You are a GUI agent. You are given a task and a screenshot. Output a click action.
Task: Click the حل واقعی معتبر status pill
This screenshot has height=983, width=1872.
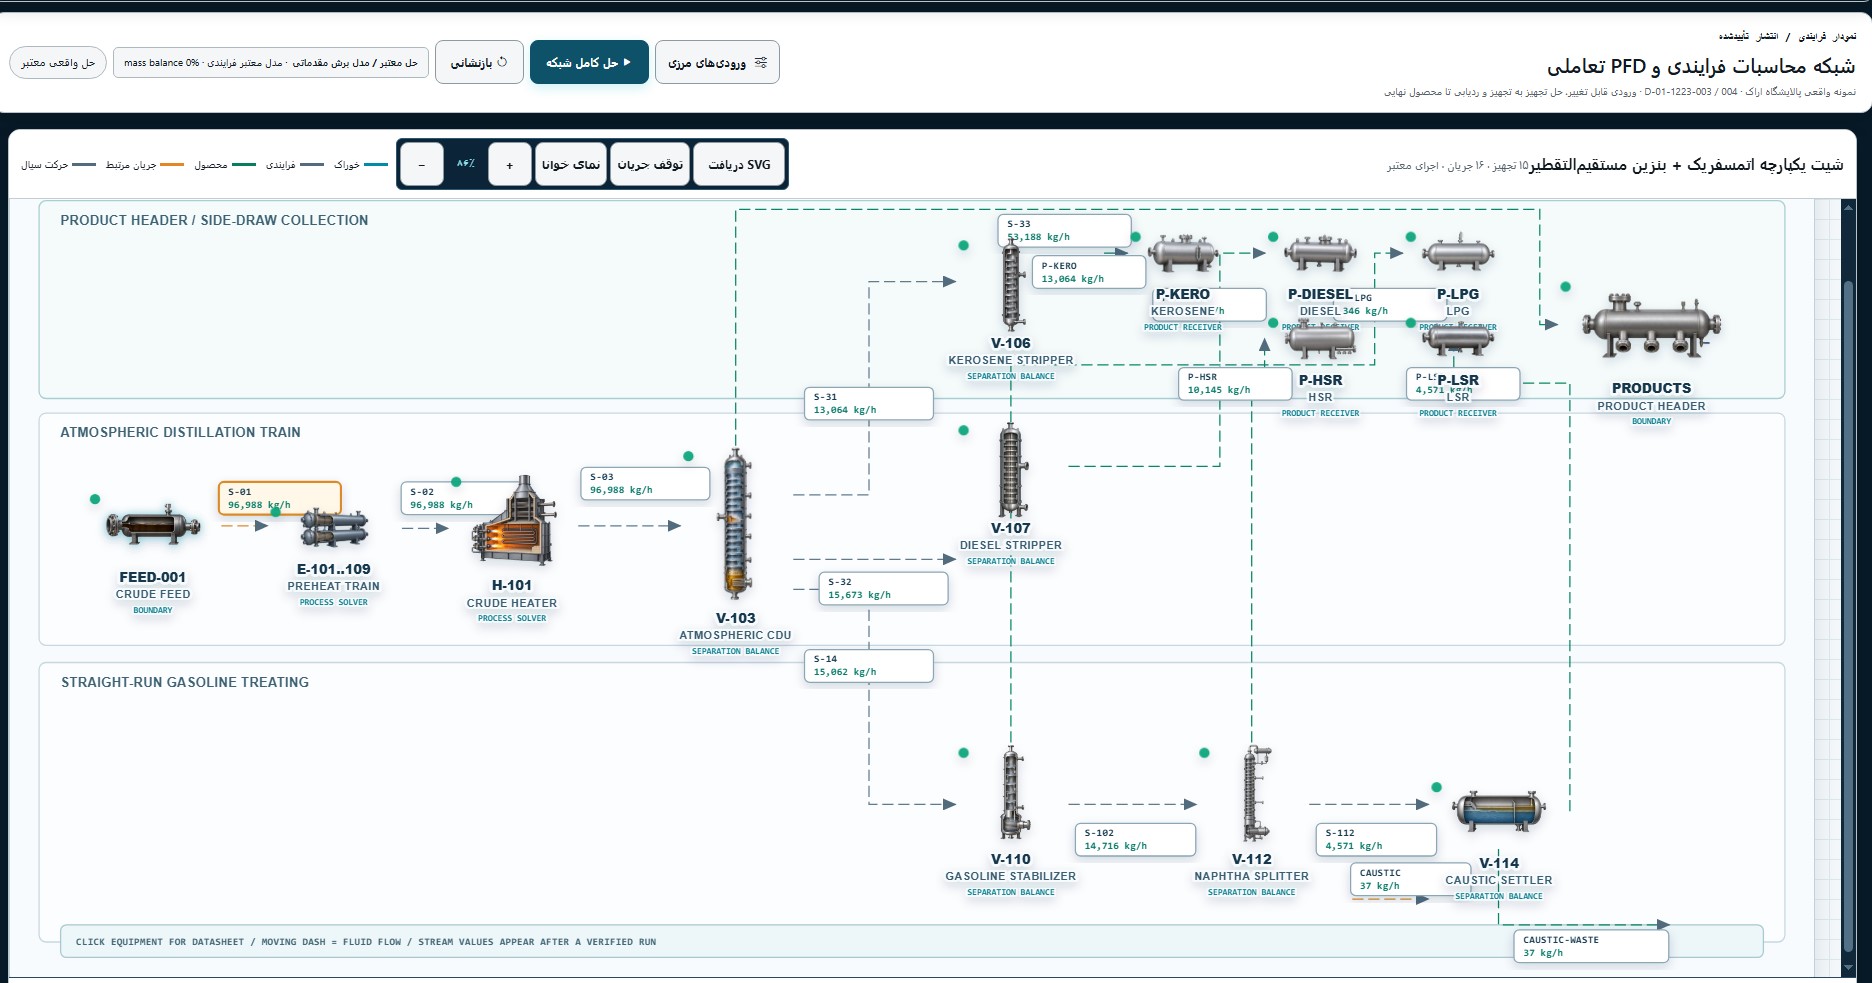(x=58, y=62)
